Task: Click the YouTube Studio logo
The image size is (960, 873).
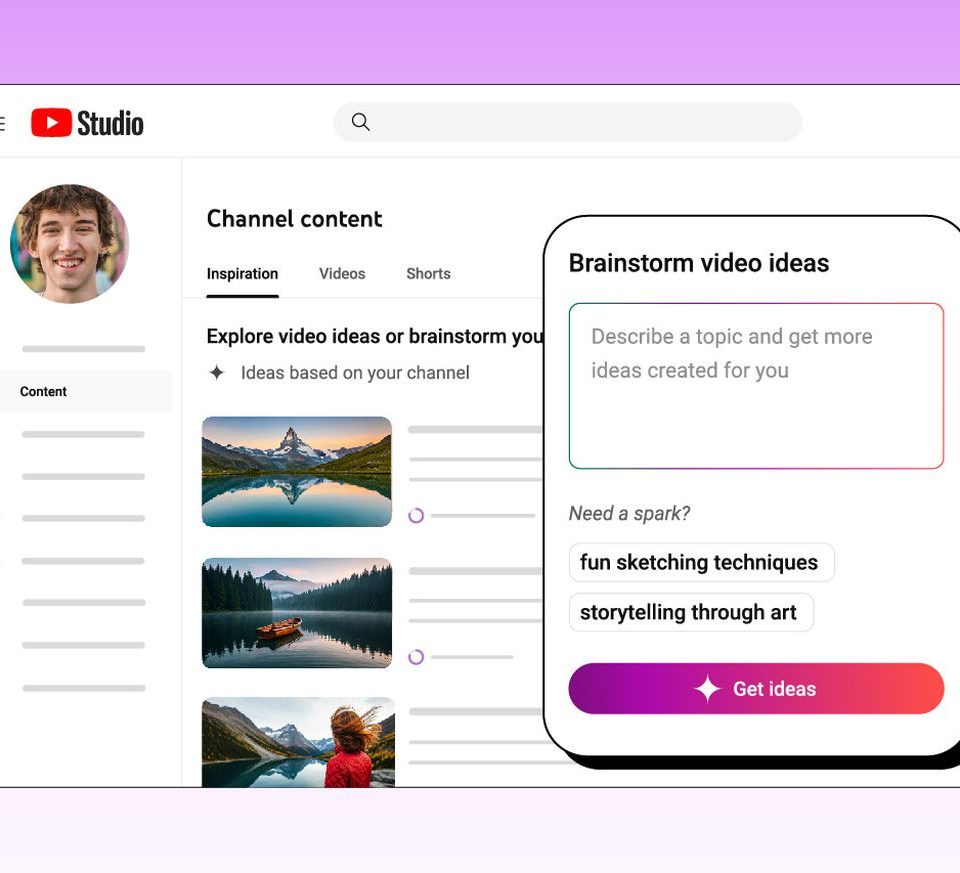Action: [x=87, y=123]
